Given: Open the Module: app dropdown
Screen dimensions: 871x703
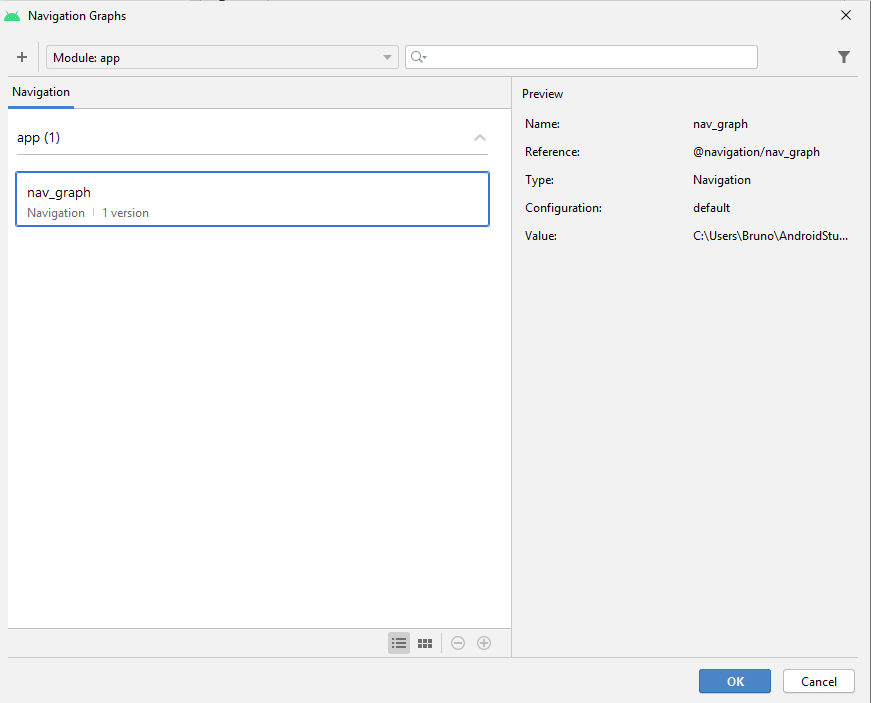Looking at the screenshot, I should [222, 57].
